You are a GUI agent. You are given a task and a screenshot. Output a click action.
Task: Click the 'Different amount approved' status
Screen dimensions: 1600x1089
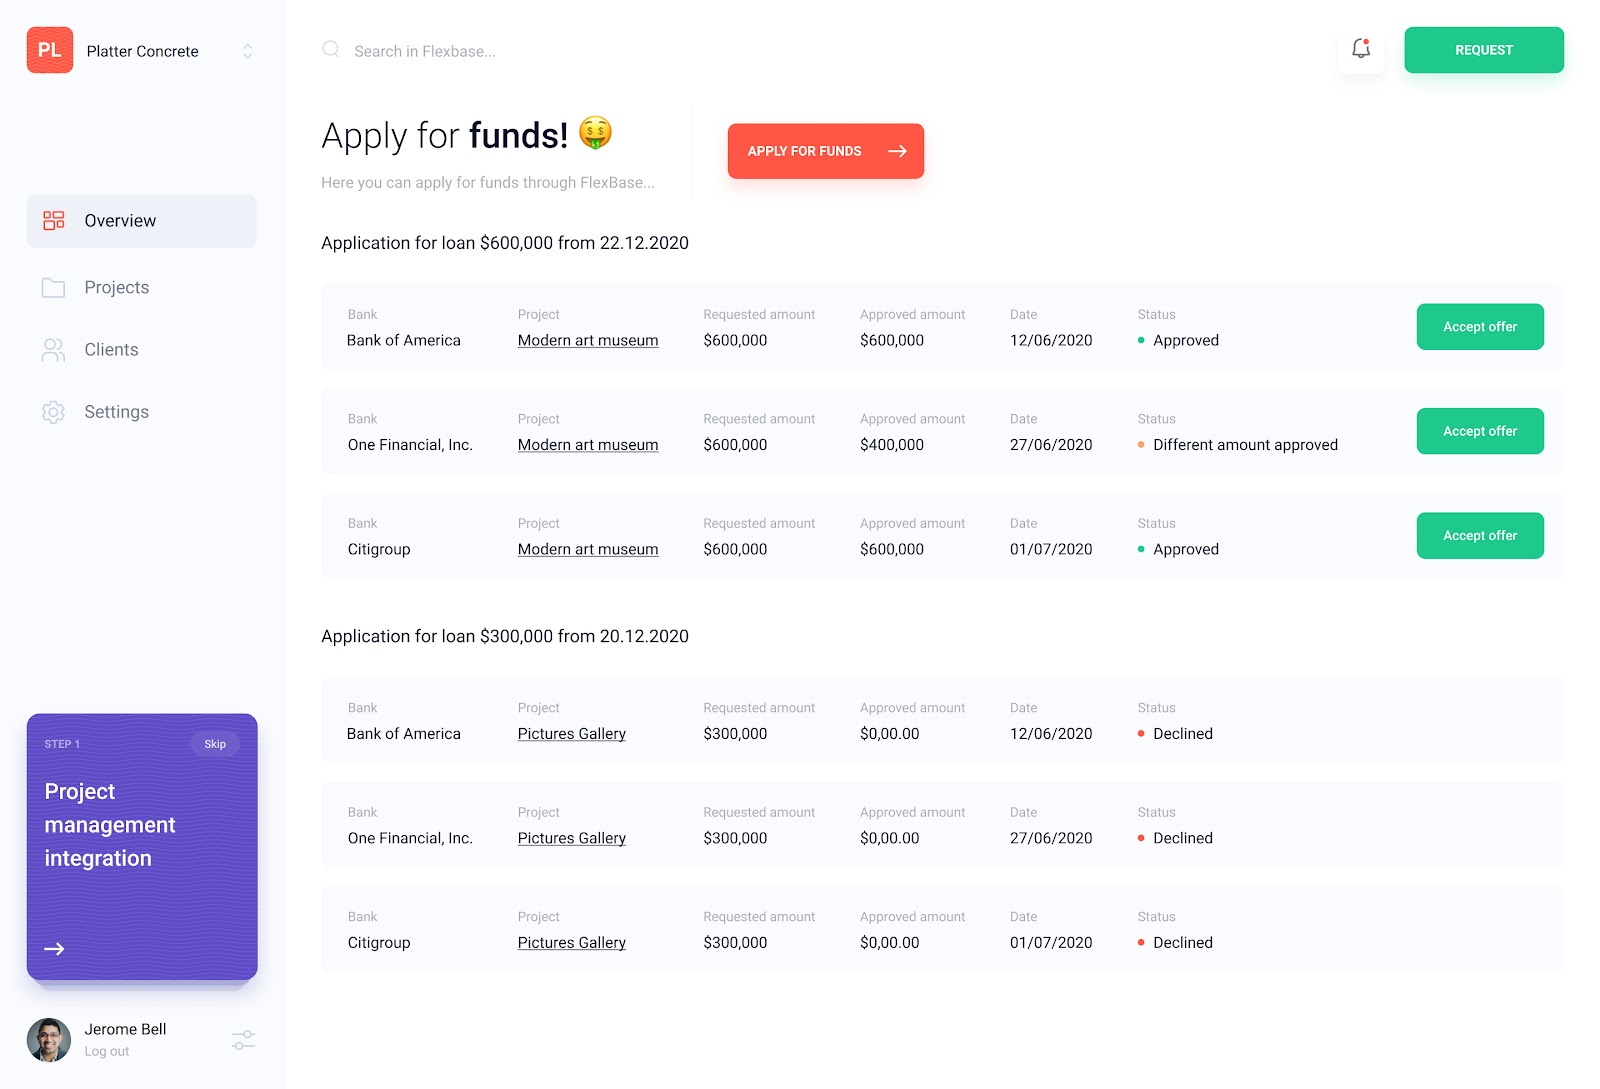1237,445
